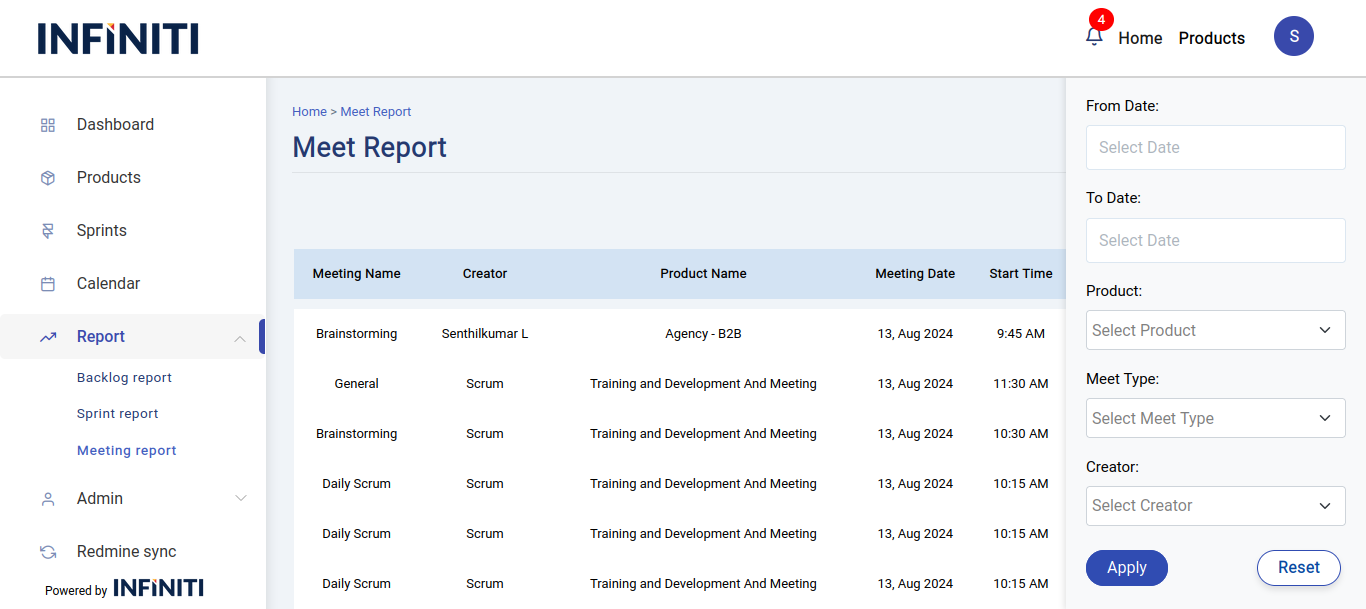Viewport: 1366px width, 609px height.
Task: Click the Products cube icon
Action: tap(48, 178)
